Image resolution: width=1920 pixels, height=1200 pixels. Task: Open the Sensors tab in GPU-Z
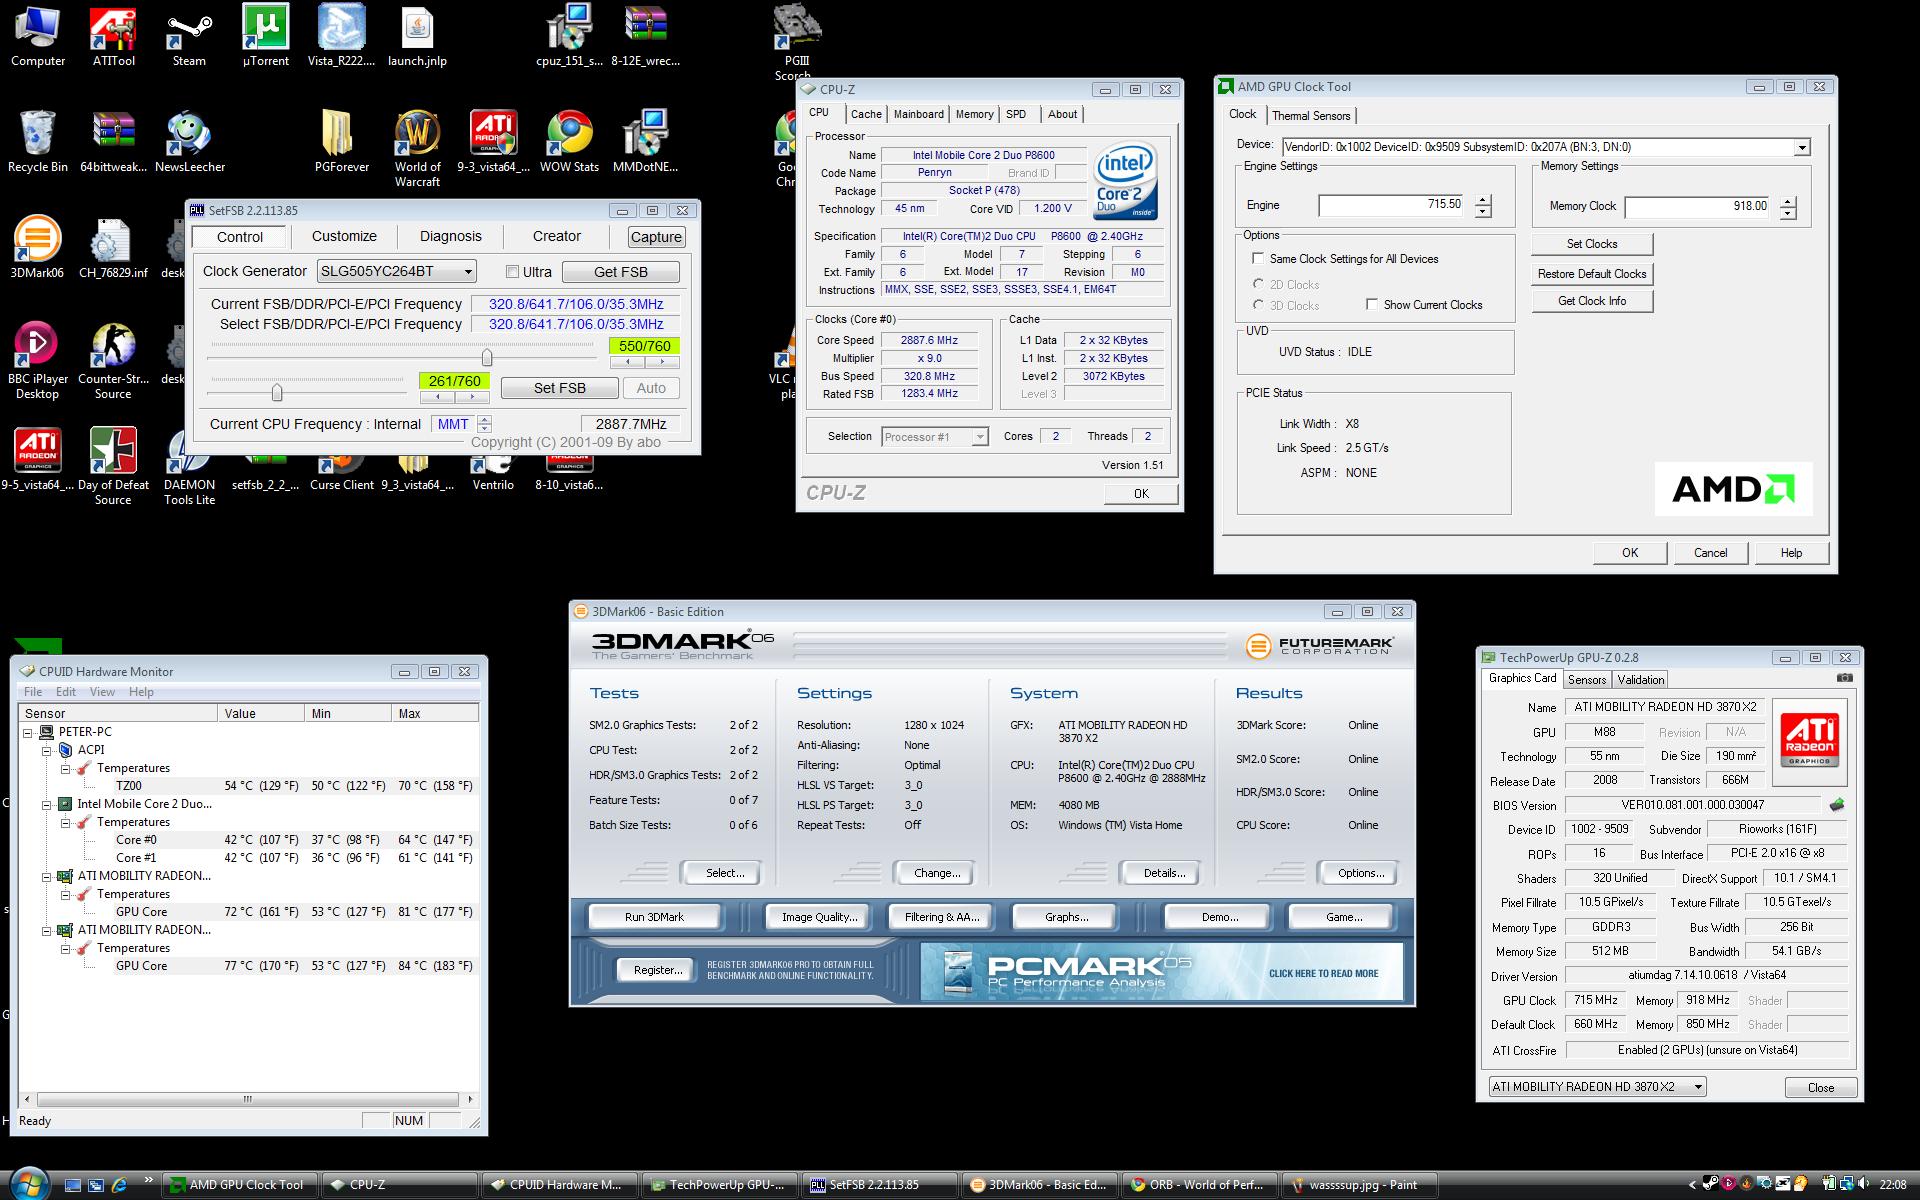click(1586, 680)
